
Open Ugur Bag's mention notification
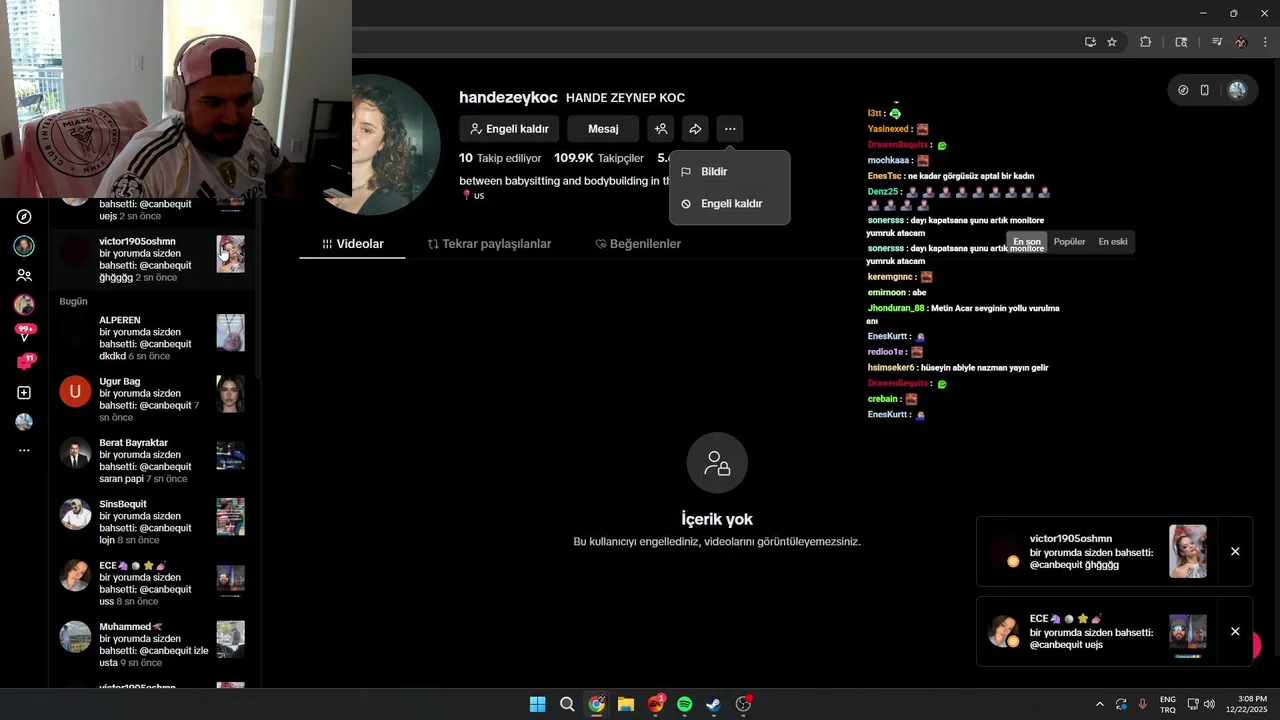pyautogui.click(x=152, y=399)
